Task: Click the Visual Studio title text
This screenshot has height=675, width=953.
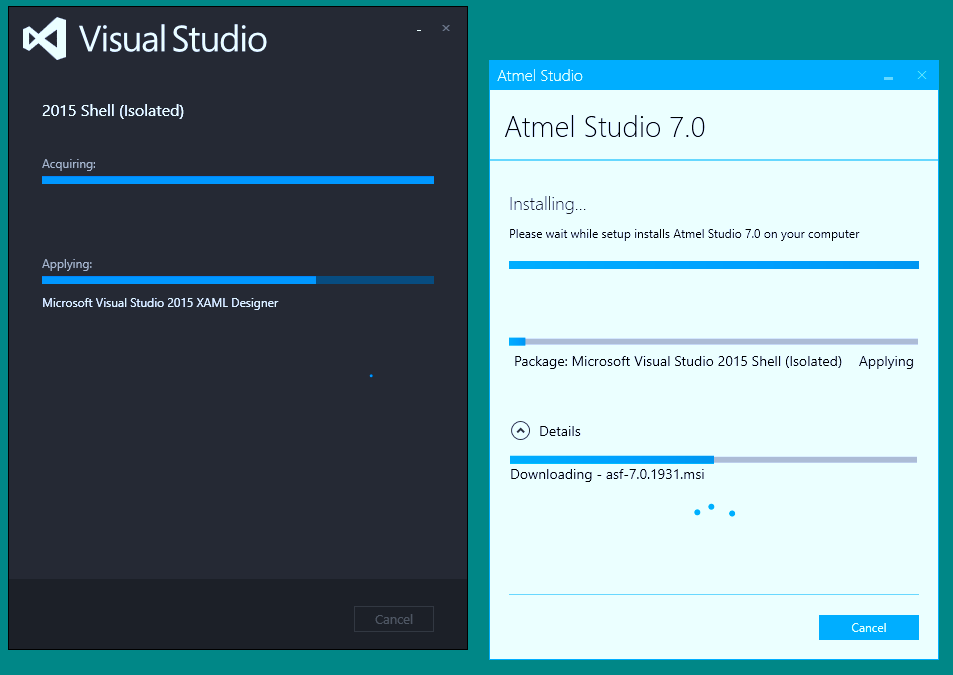Action: pyautogui.click(x=173, y=39)
